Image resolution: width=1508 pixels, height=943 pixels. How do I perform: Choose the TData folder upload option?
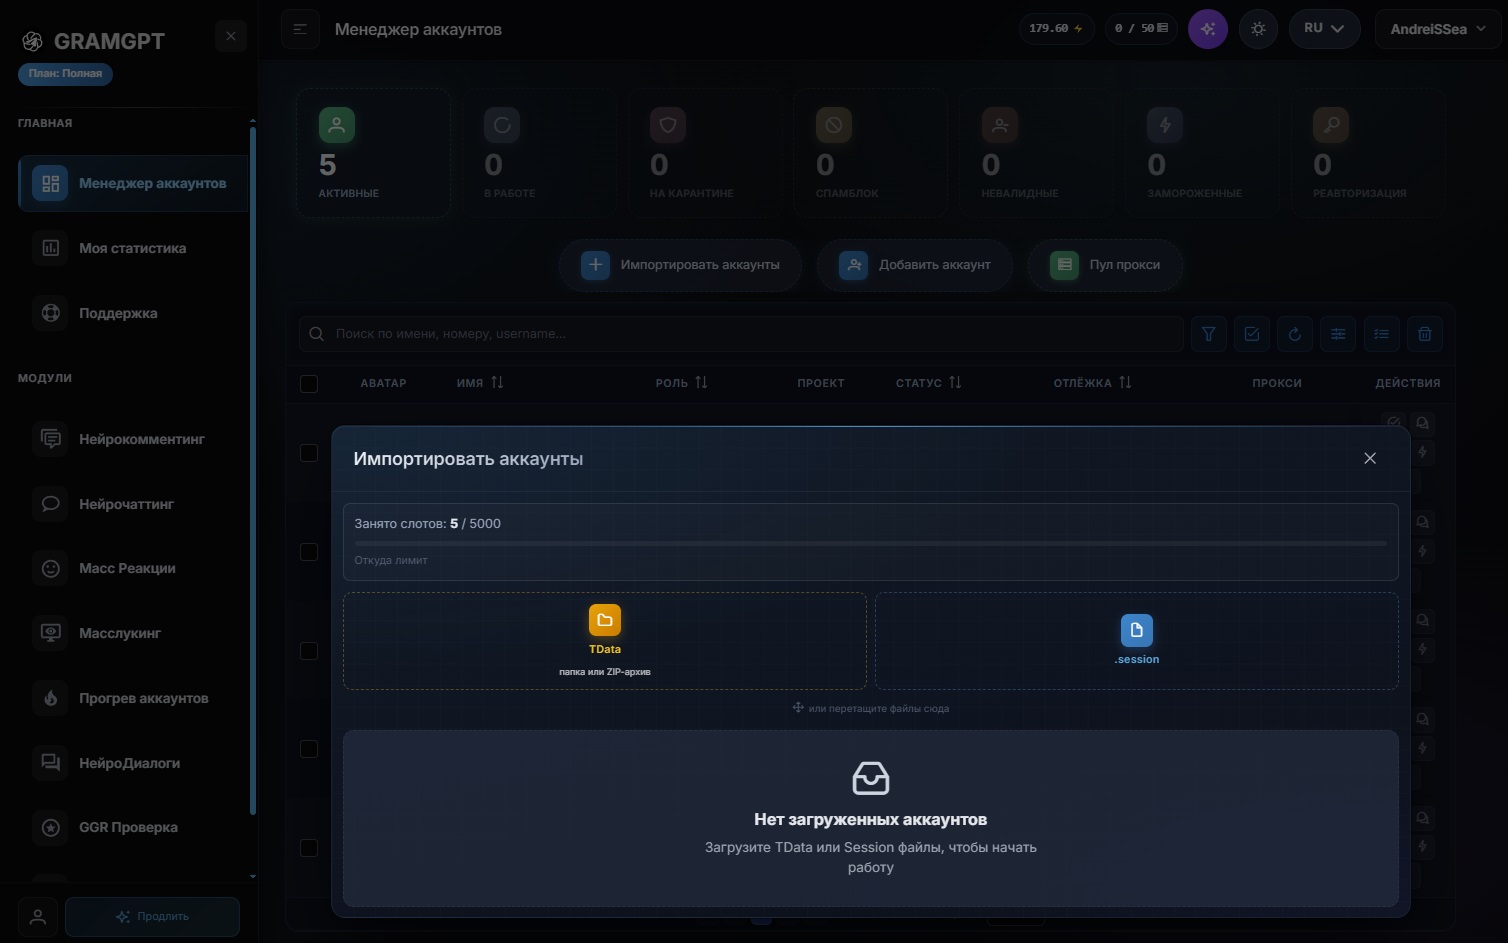coord(605,641)
